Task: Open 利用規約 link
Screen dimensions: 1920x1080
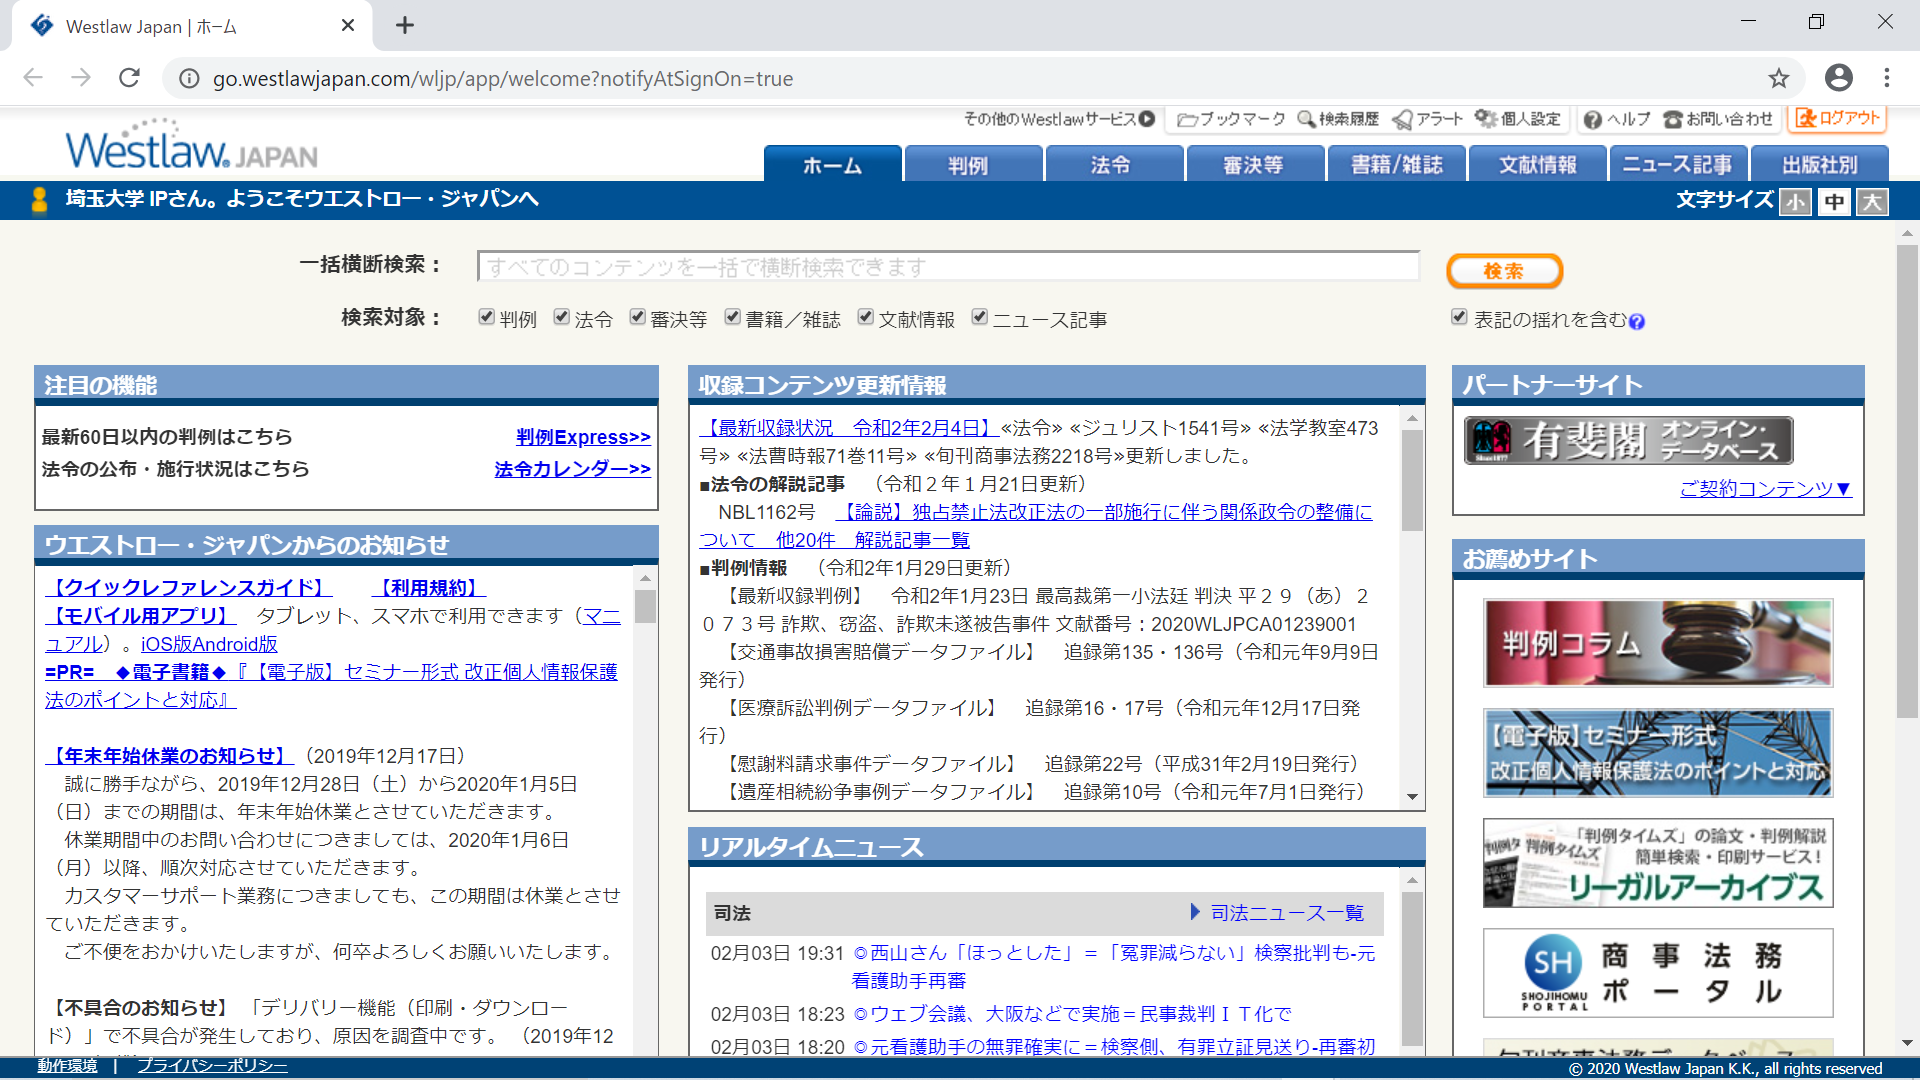Action: pos(429,588)
